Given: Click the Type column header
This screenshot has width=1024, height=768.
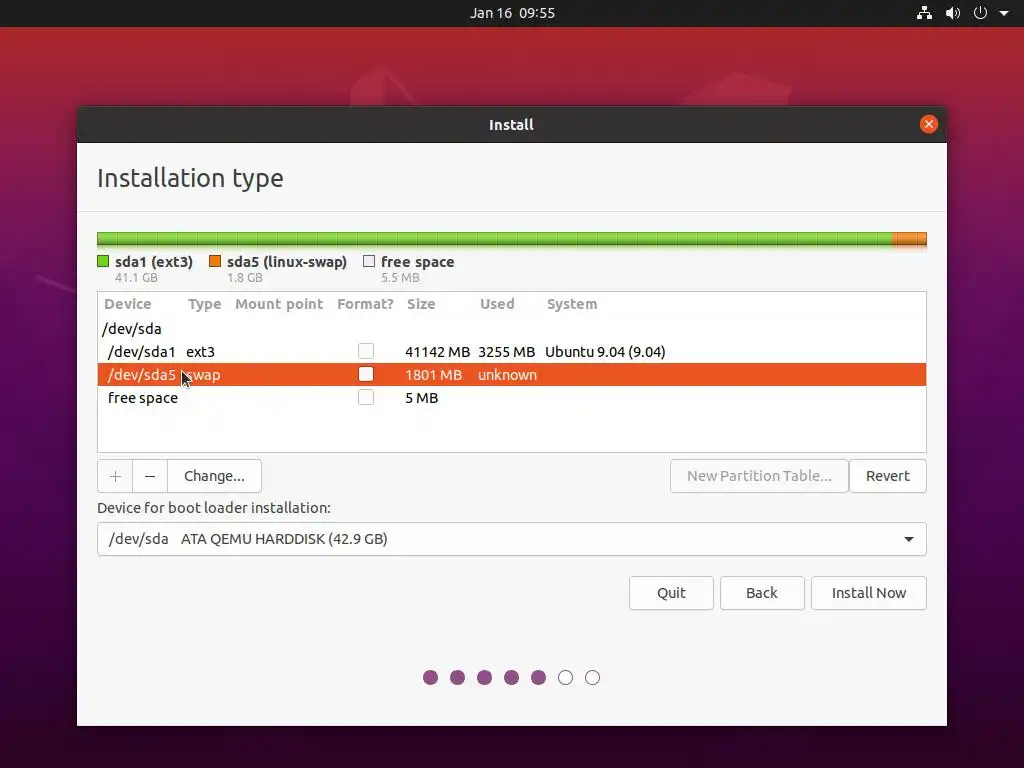Looking at the screenshot, I should point(204,304).
